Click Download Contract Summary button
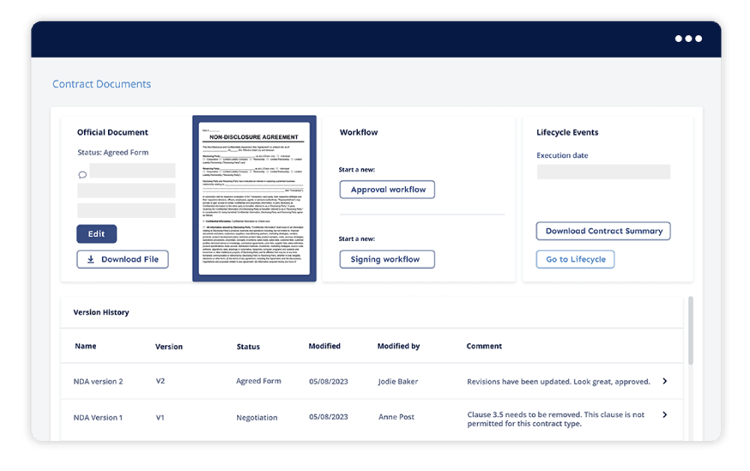Image resolution: width=750 pixels, height=471 pixels. 603,231
